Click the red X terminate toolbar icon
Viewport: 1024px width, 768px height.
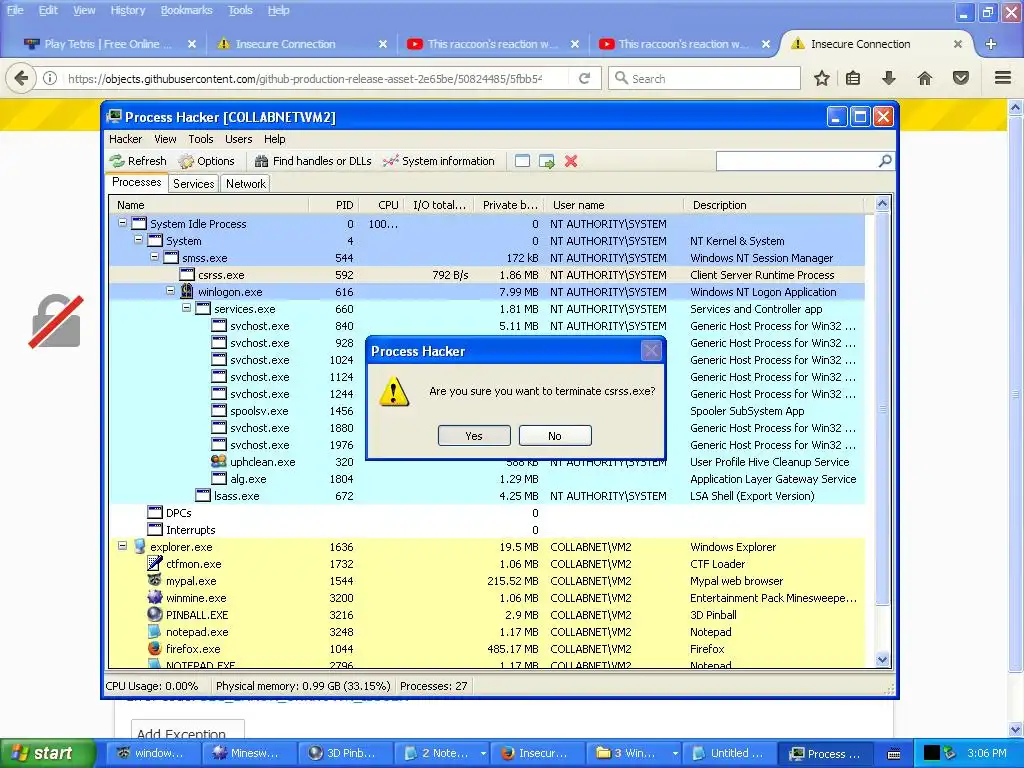571,161
